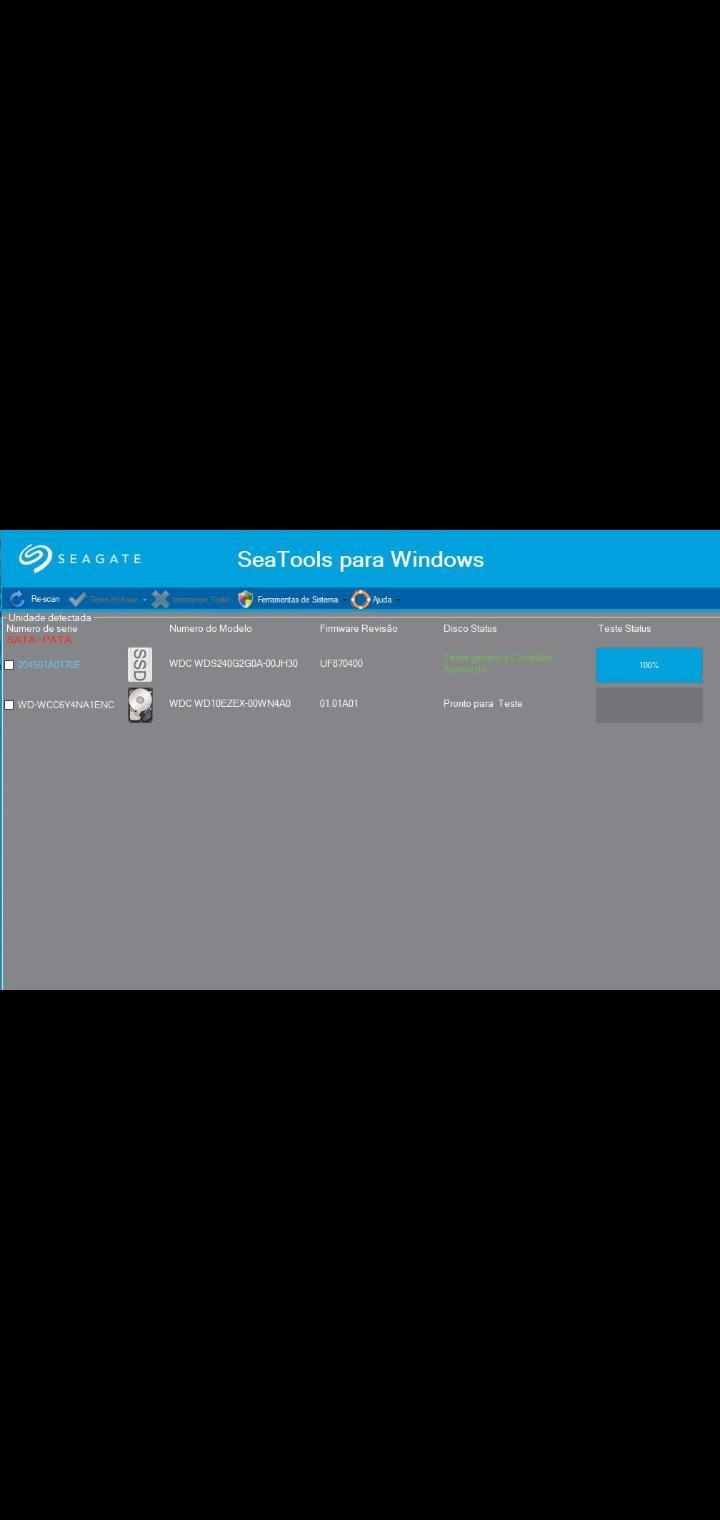Click model WDC WDS240G2G0A-00JH30
720x1520 pixels.
233,664
